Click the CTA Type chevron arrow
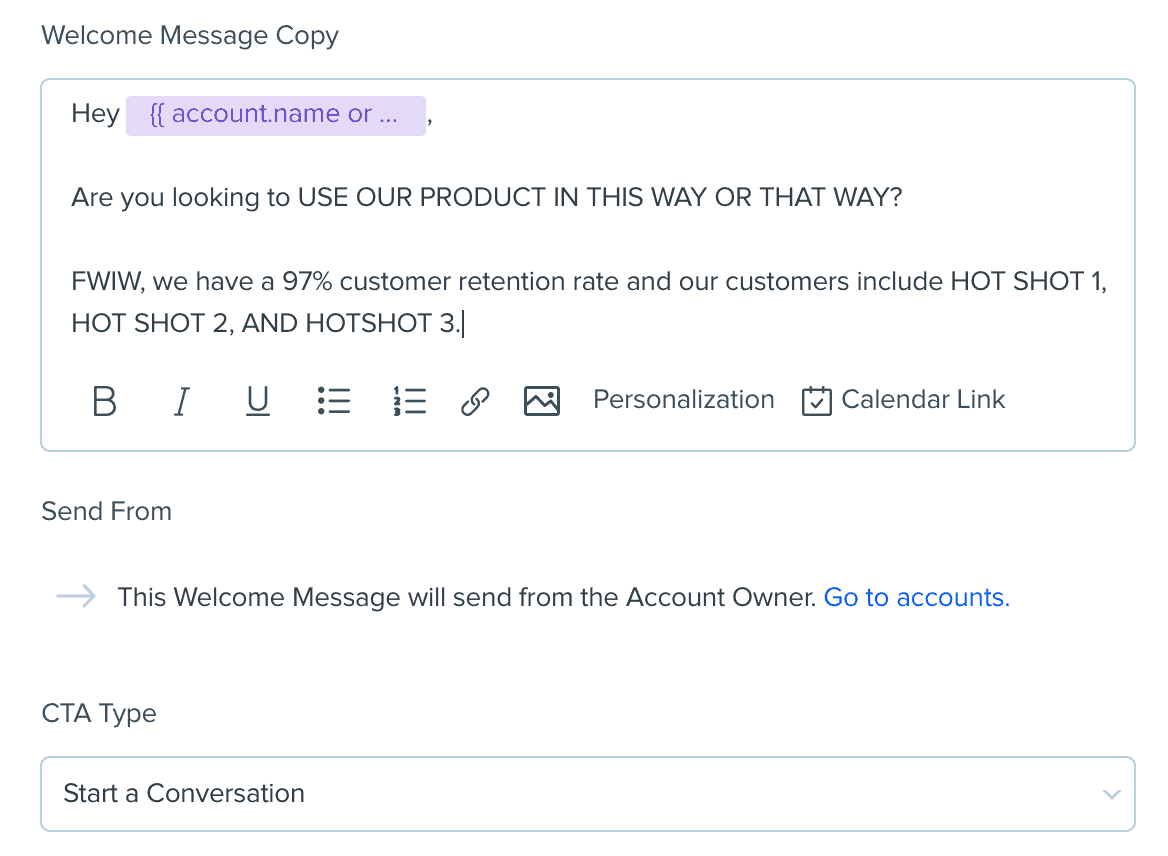This screenshot has width=1168, height=856. (1111, 795)
